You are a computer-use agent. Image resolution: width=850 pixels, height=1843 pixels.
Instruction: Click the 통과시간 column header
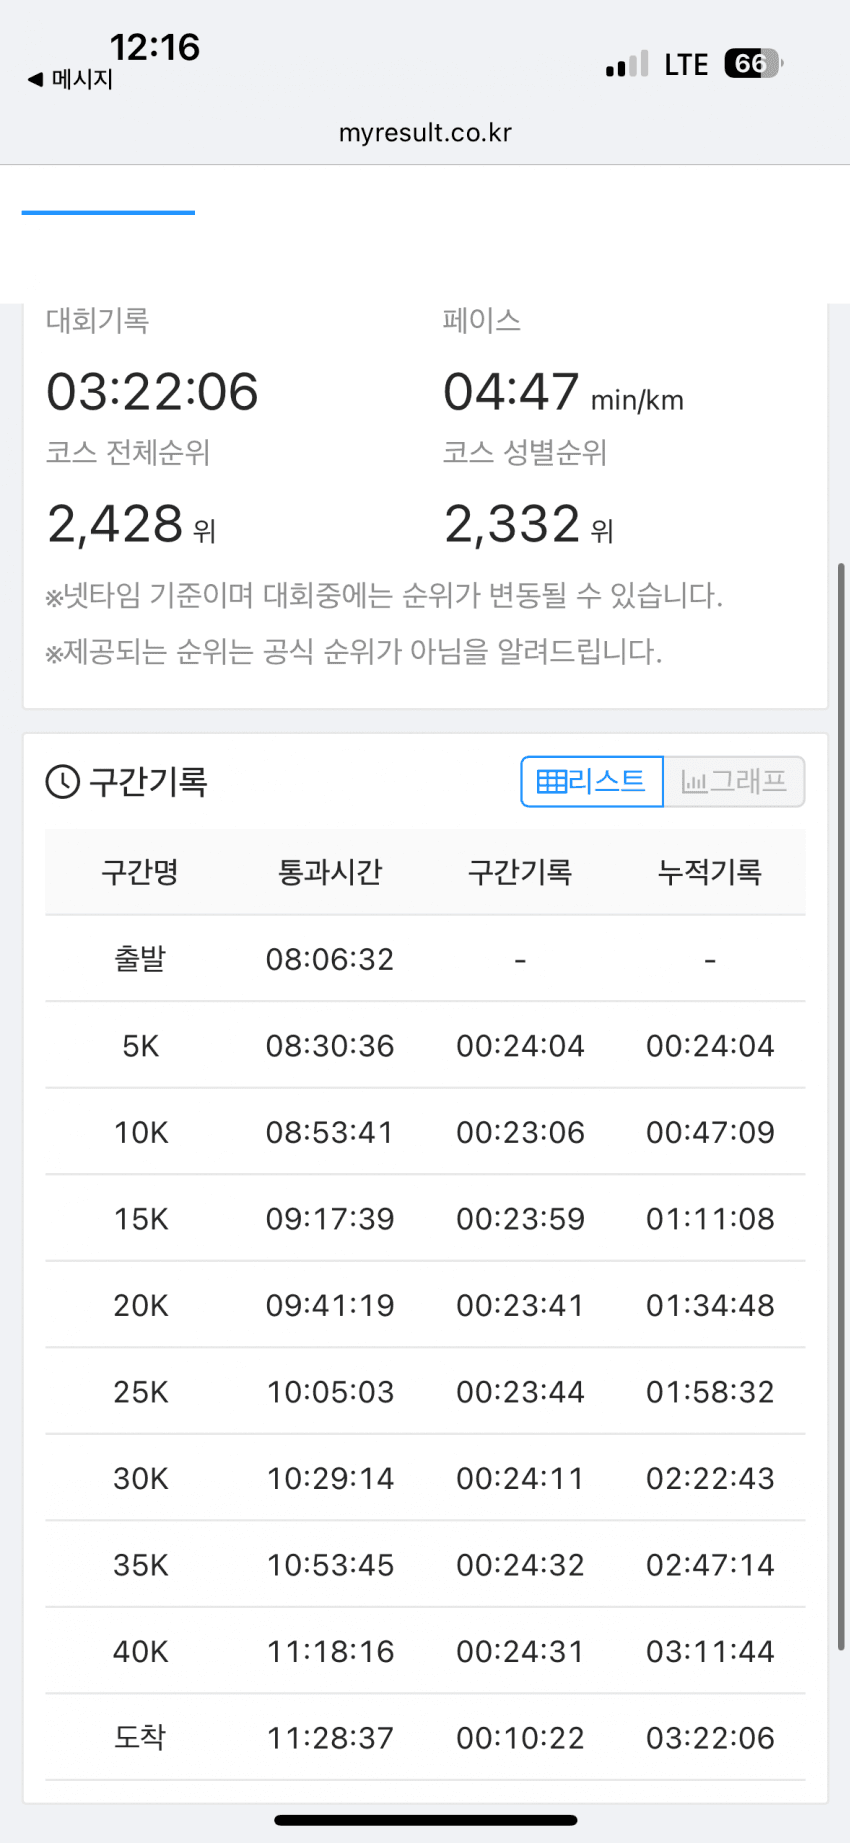pos(330,872)
